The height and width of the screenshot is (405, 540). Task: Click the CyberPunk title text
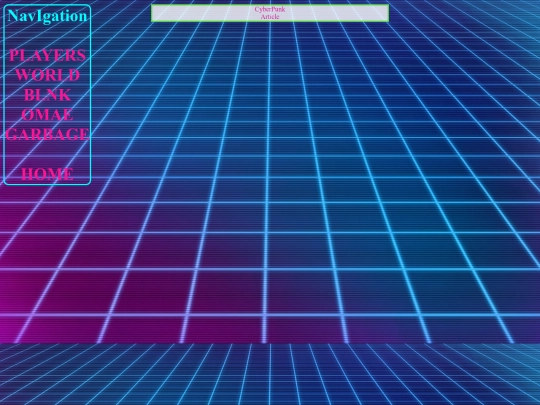pos(270,9)
